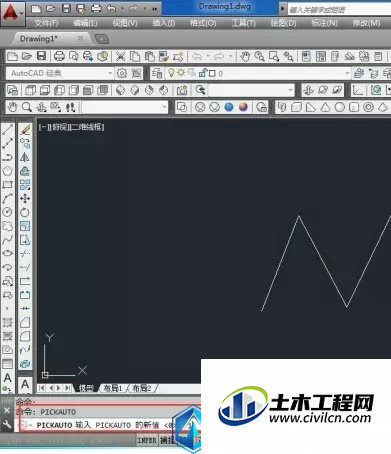Click the Zoom realtime magnifier icon

pos(259,56)
